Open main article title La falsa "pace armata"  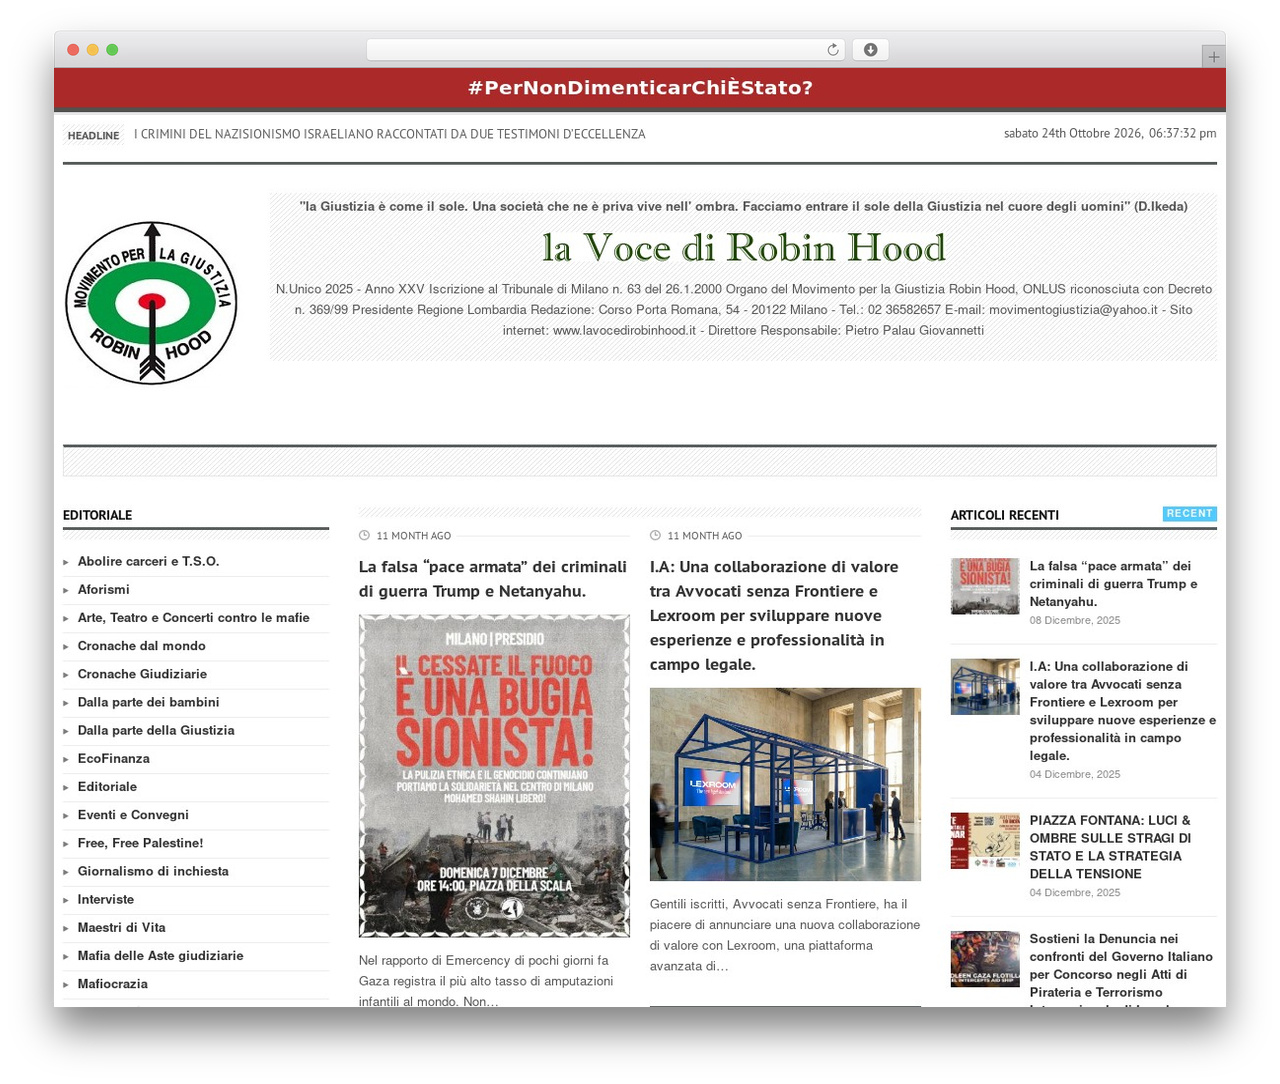click(x=493, y=579)
